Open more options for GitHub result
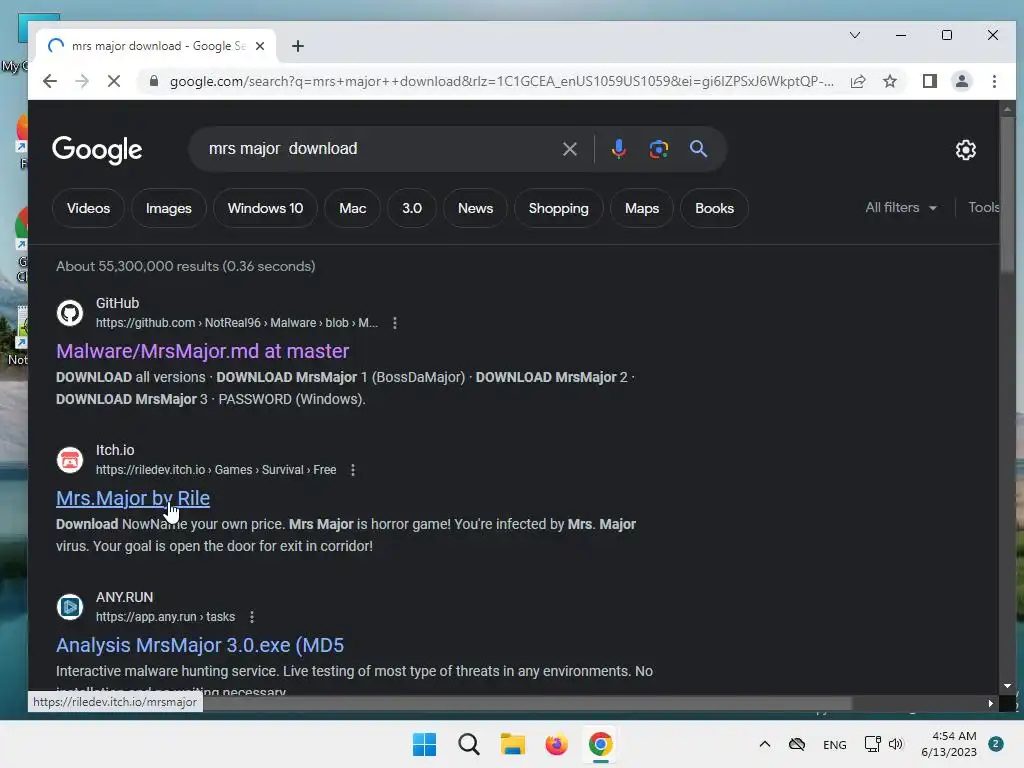The height and width of the screenshot is (768, 1024). pyautogui.click(x=394, y=323)
